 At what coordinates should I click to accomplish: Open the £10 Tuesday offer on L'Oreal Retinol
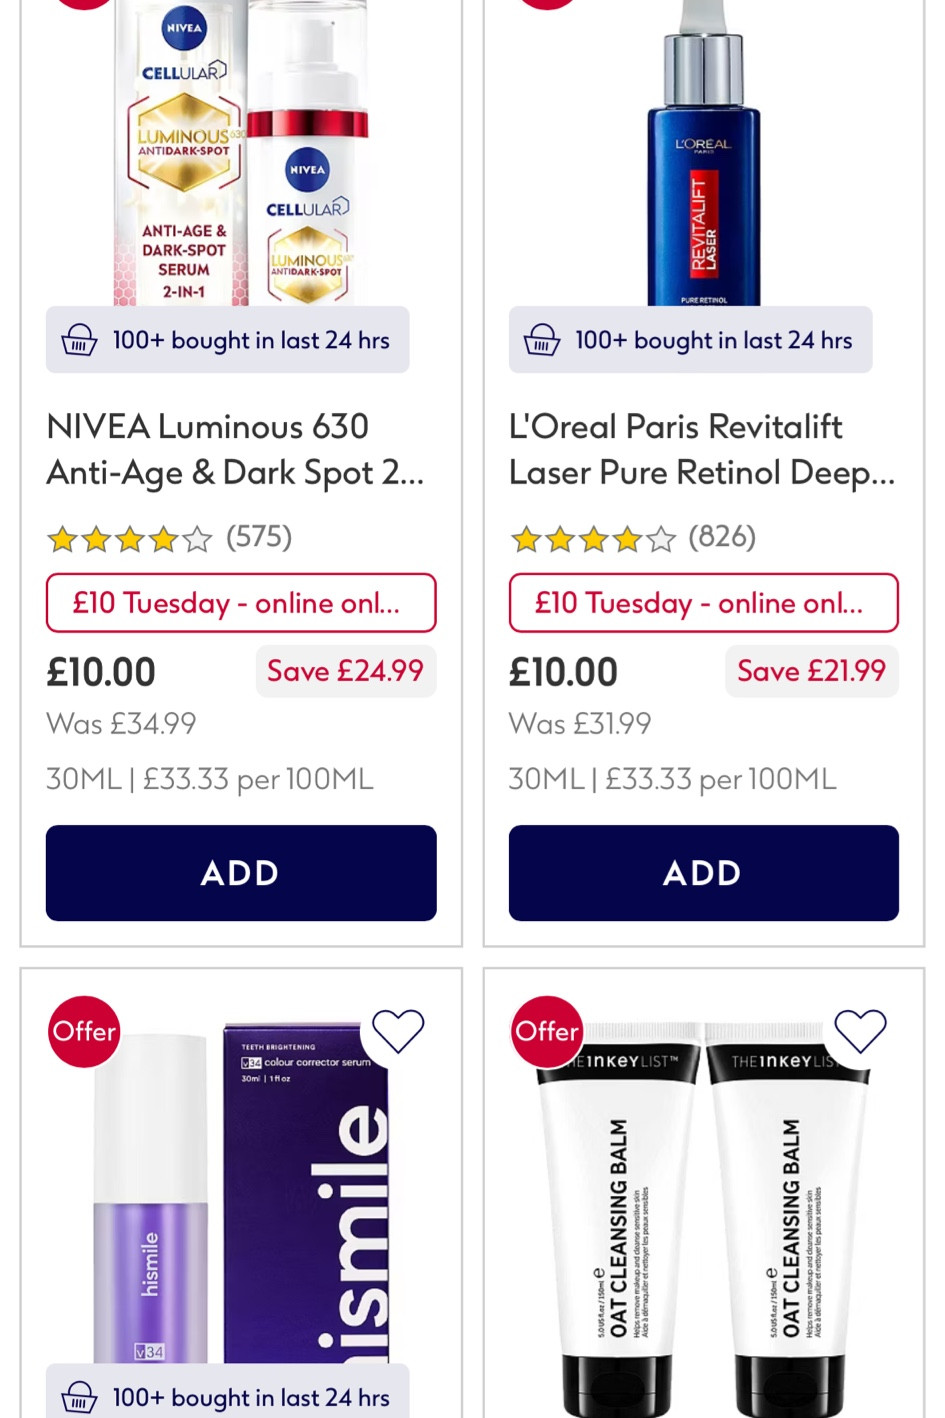coord(703,603)
